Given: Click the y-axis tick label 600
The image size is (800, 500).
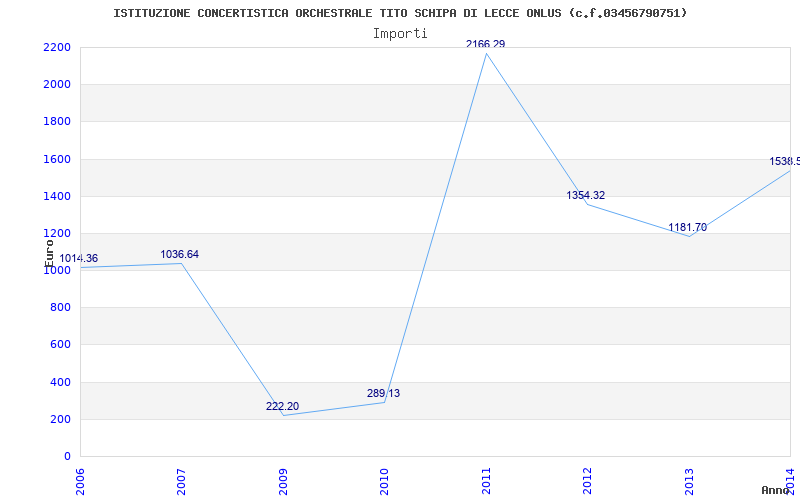Looking at the screenshot, I should [60, 344].
